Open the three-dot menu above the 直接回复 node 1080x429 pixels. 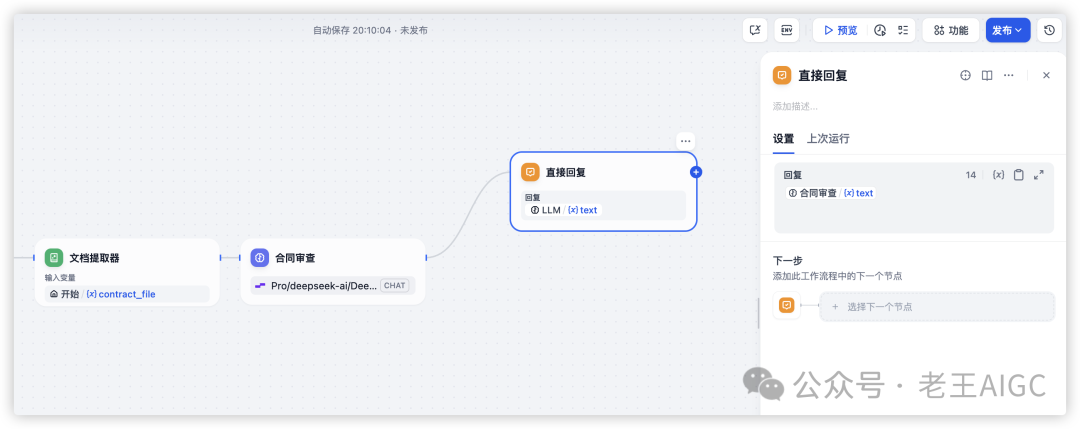[x=685, y=141]
